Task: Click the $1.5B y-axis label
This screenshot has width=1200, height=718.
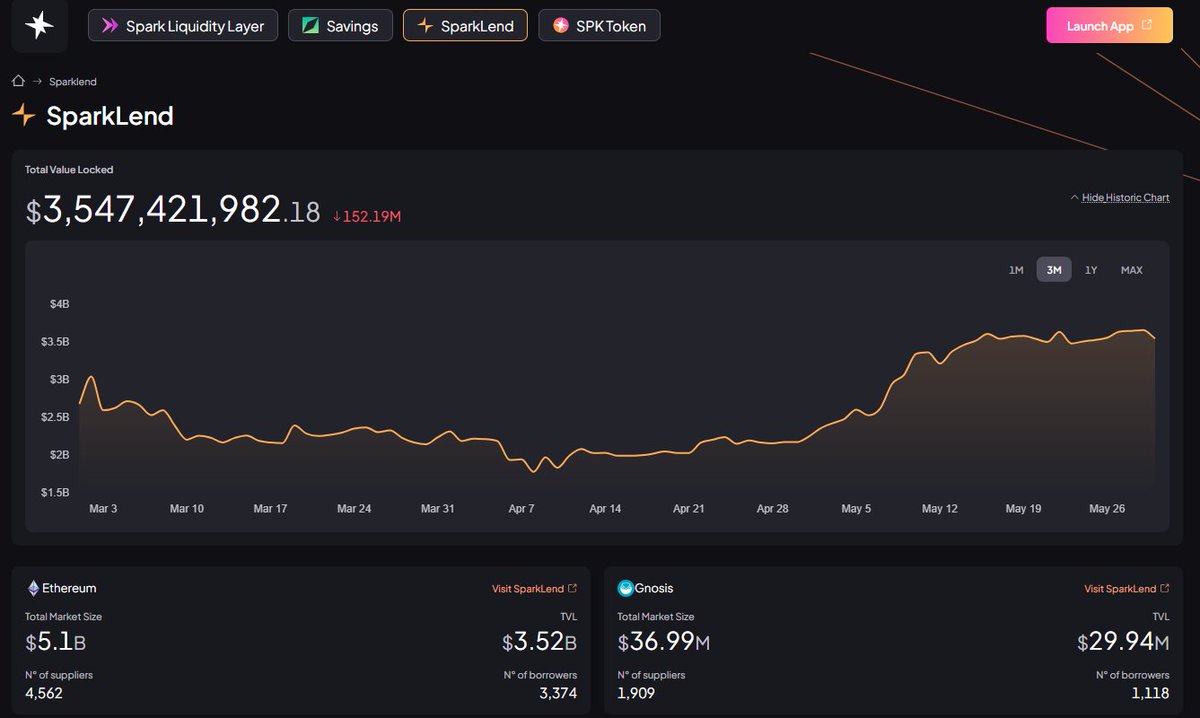Action: pyautogui.click(x=54, y=492)
